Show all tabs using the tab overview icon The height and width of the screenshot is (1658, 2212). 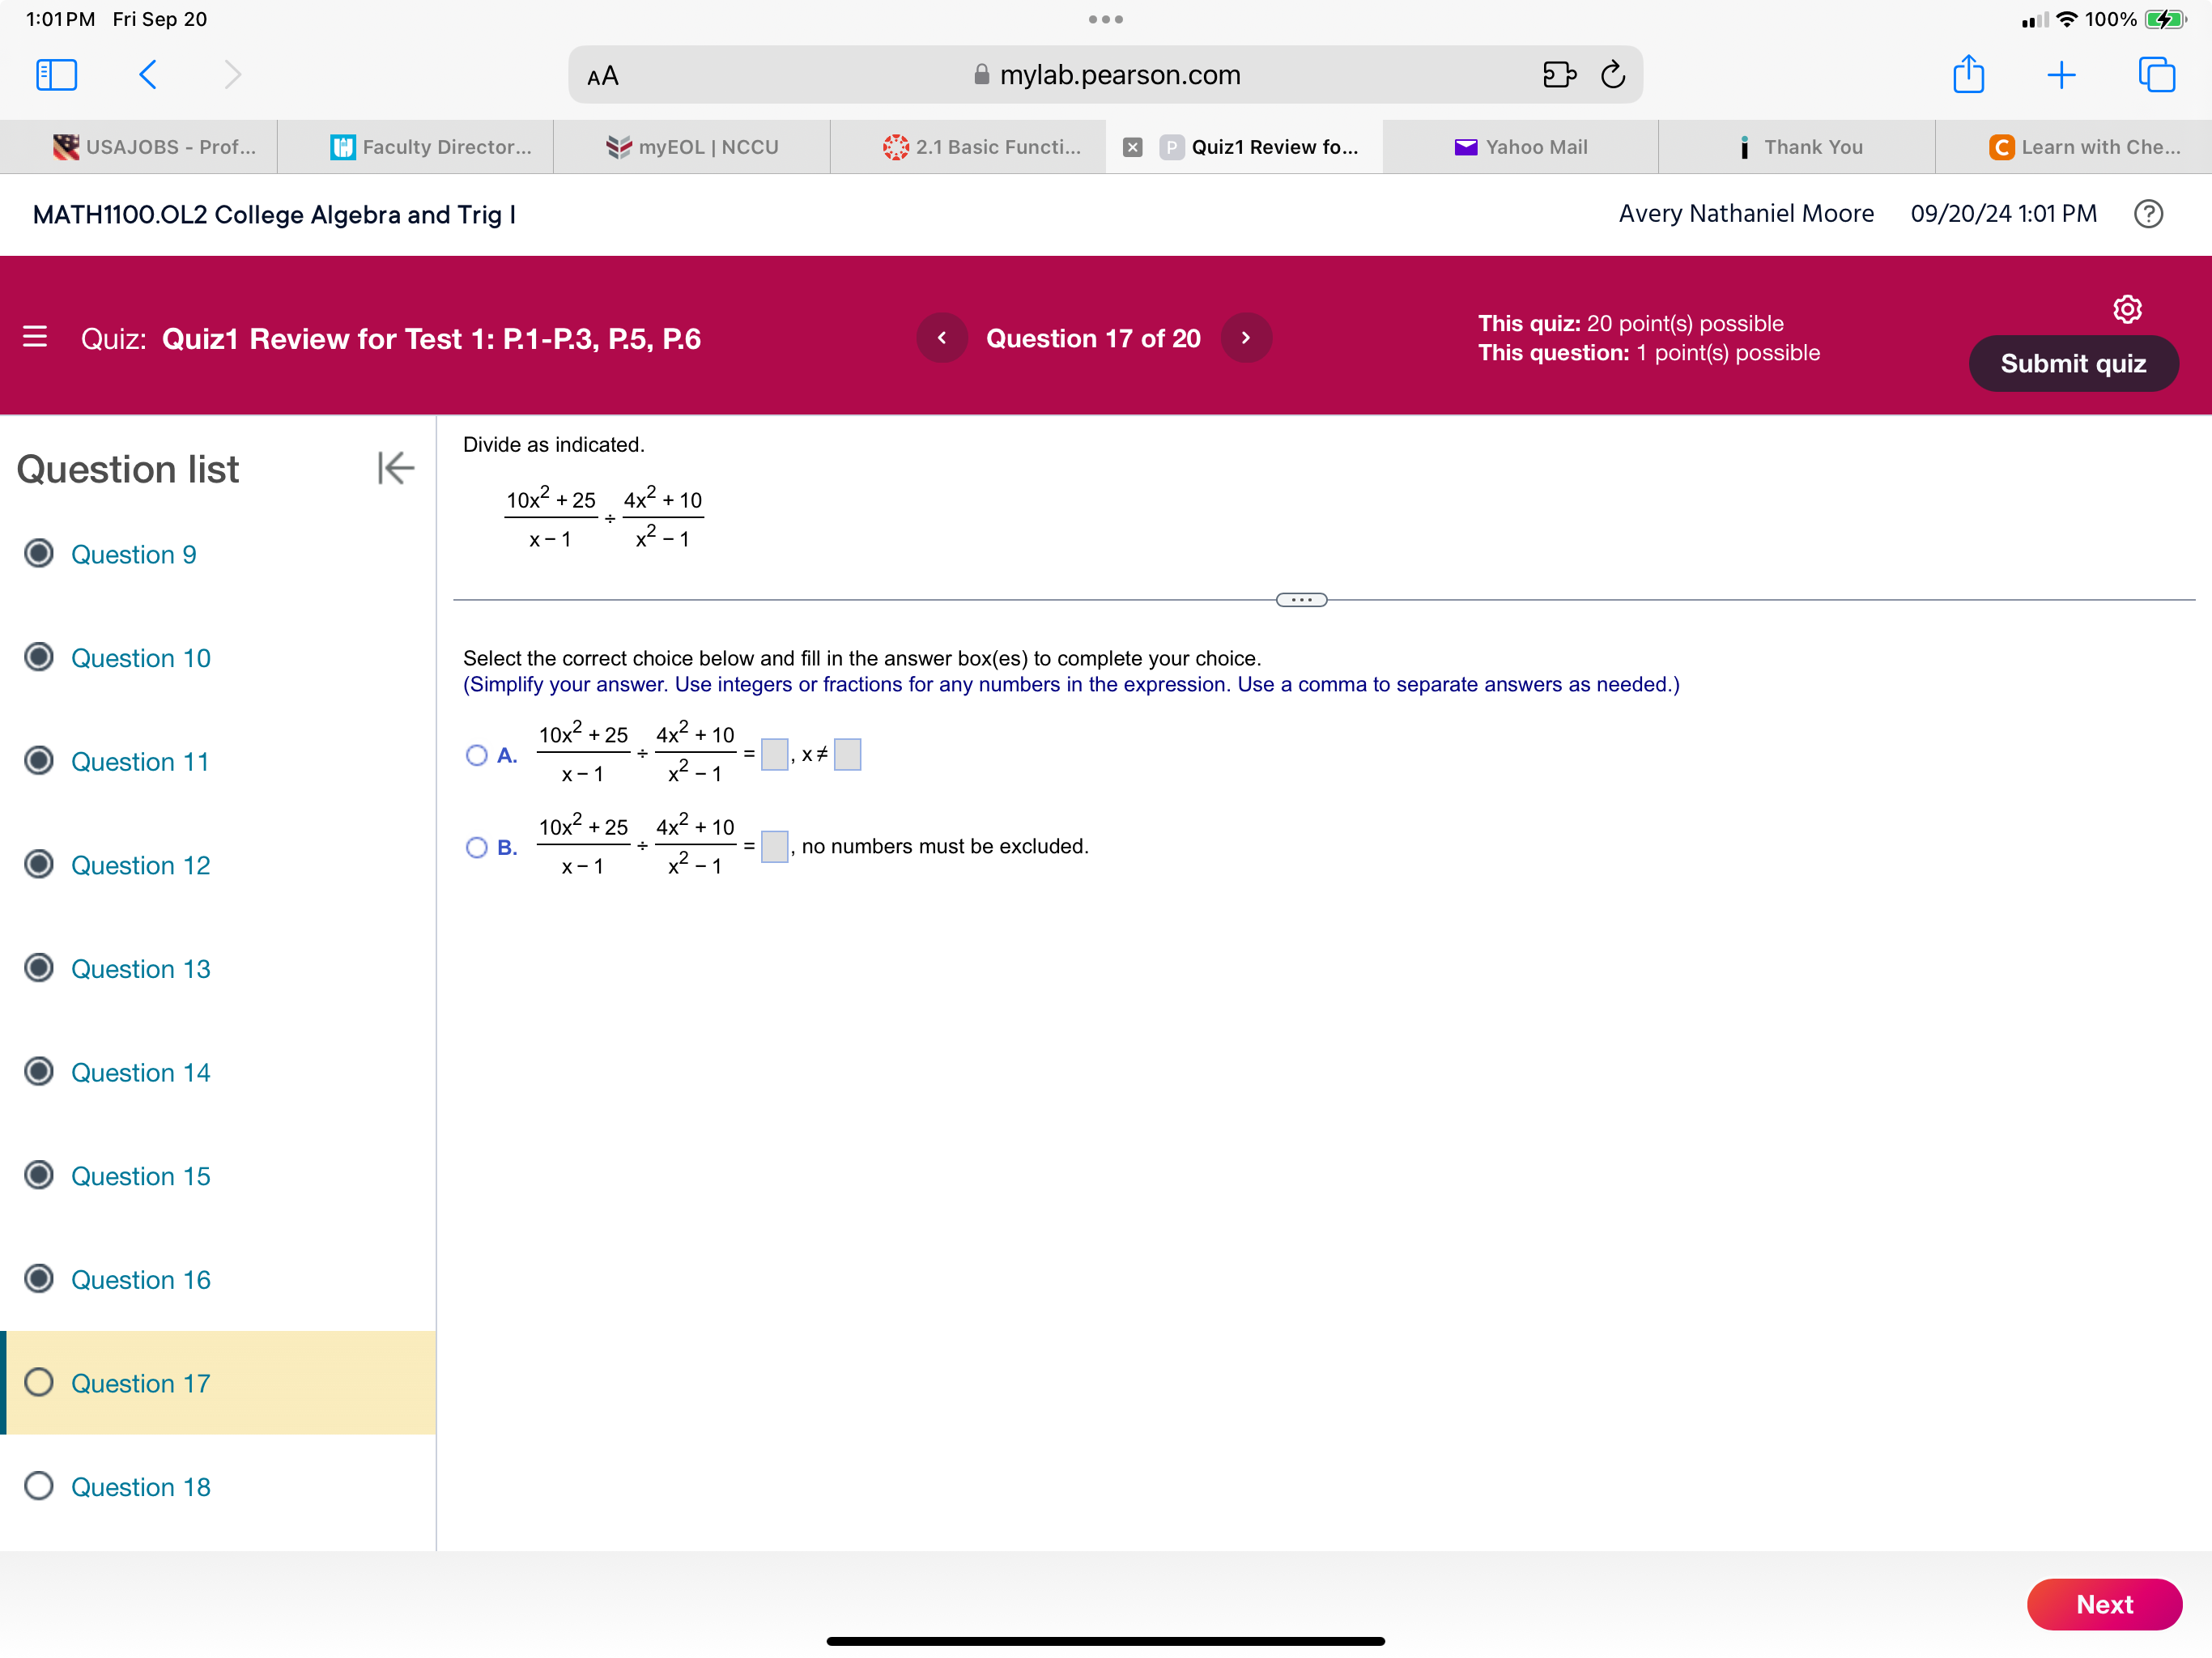point(2156,74)
